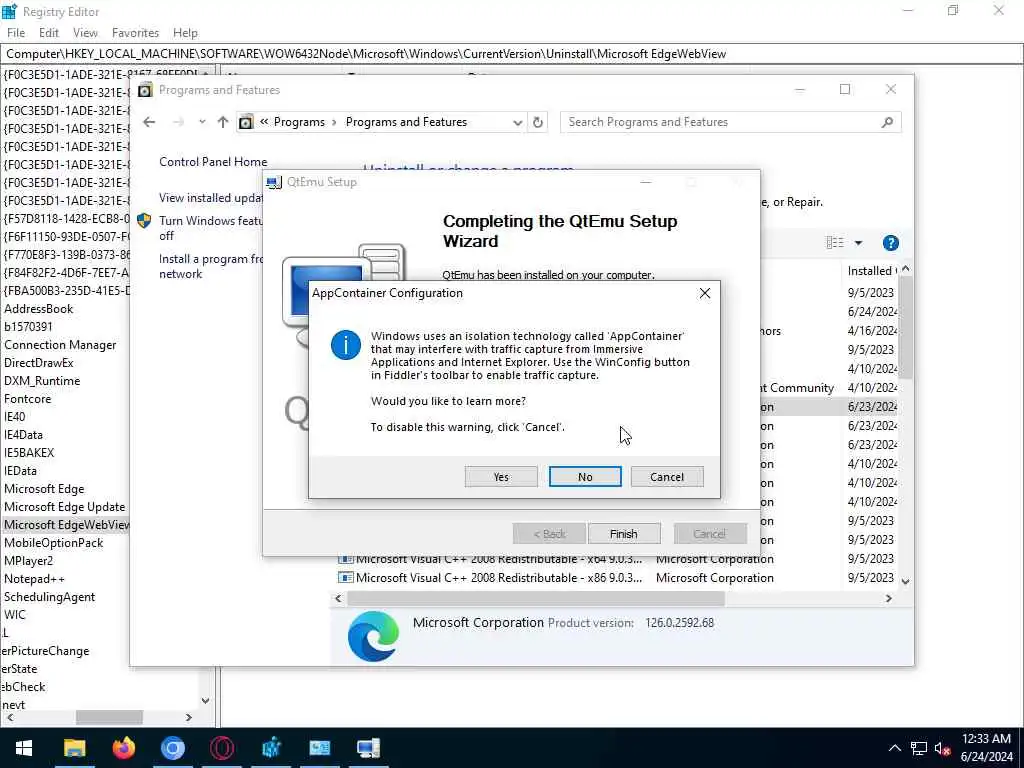Click right arrow of registry tree horizontal scrollbar
The image size is (1024, 768).
[189, 717]
